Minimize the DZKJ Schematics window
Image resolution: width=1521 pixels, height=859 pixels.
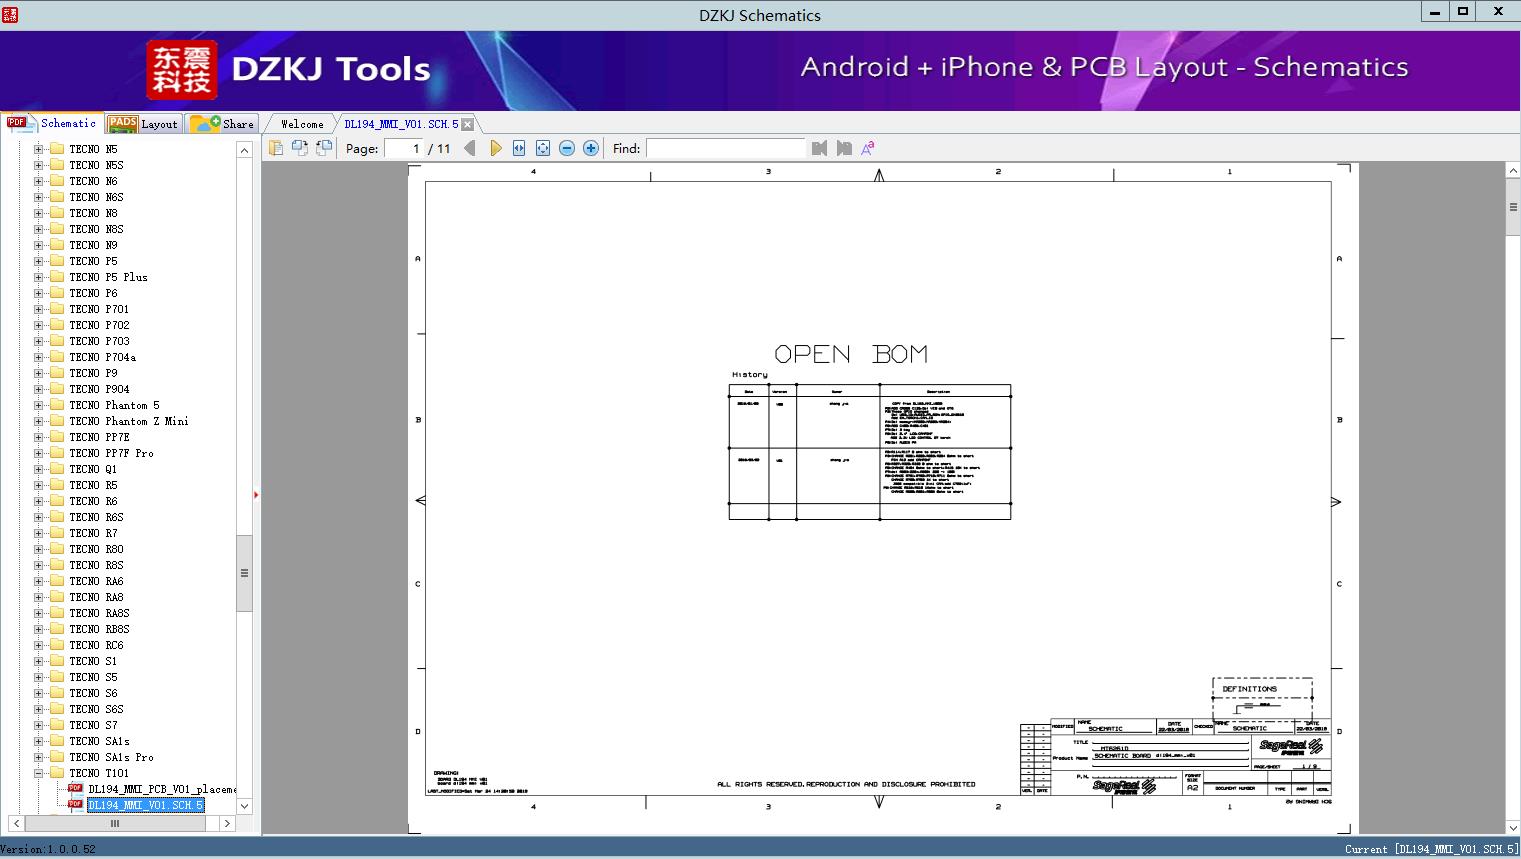tap(1434, 11)
